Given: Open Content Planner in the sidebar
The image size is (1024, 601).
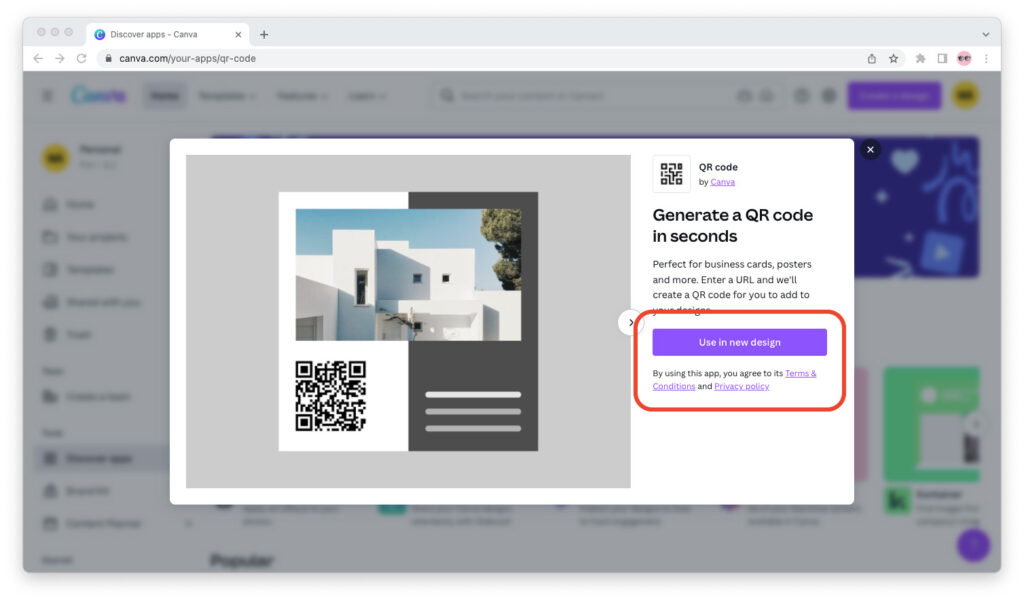Looking at the screenshot, I should (92, 523).
